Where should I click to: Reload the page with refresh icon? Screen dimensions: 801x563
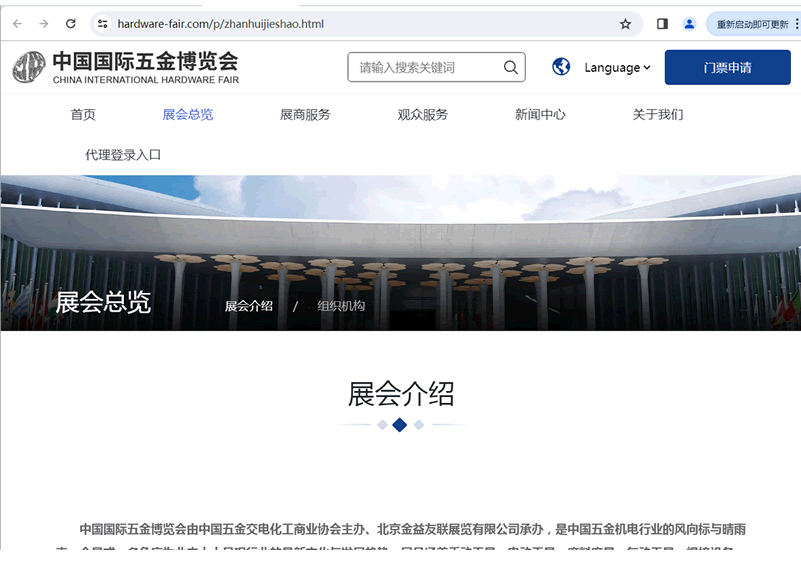(x=71, y=24)
